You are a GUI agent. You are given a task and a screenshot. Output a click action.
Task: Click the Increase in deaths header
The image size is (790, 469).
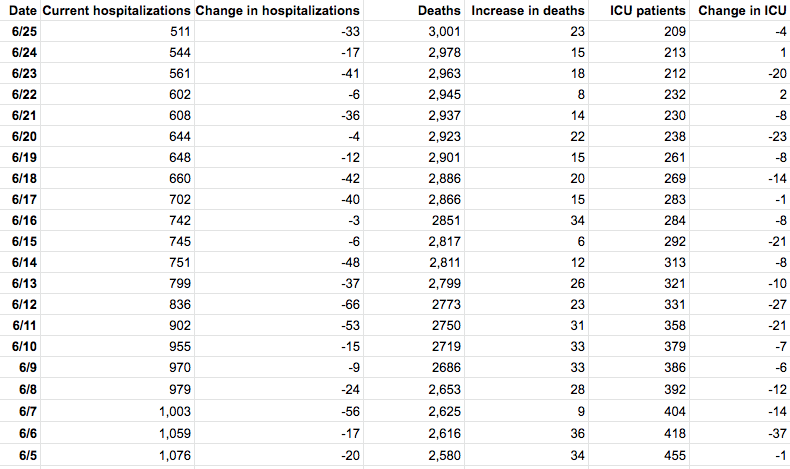[528, 10]
